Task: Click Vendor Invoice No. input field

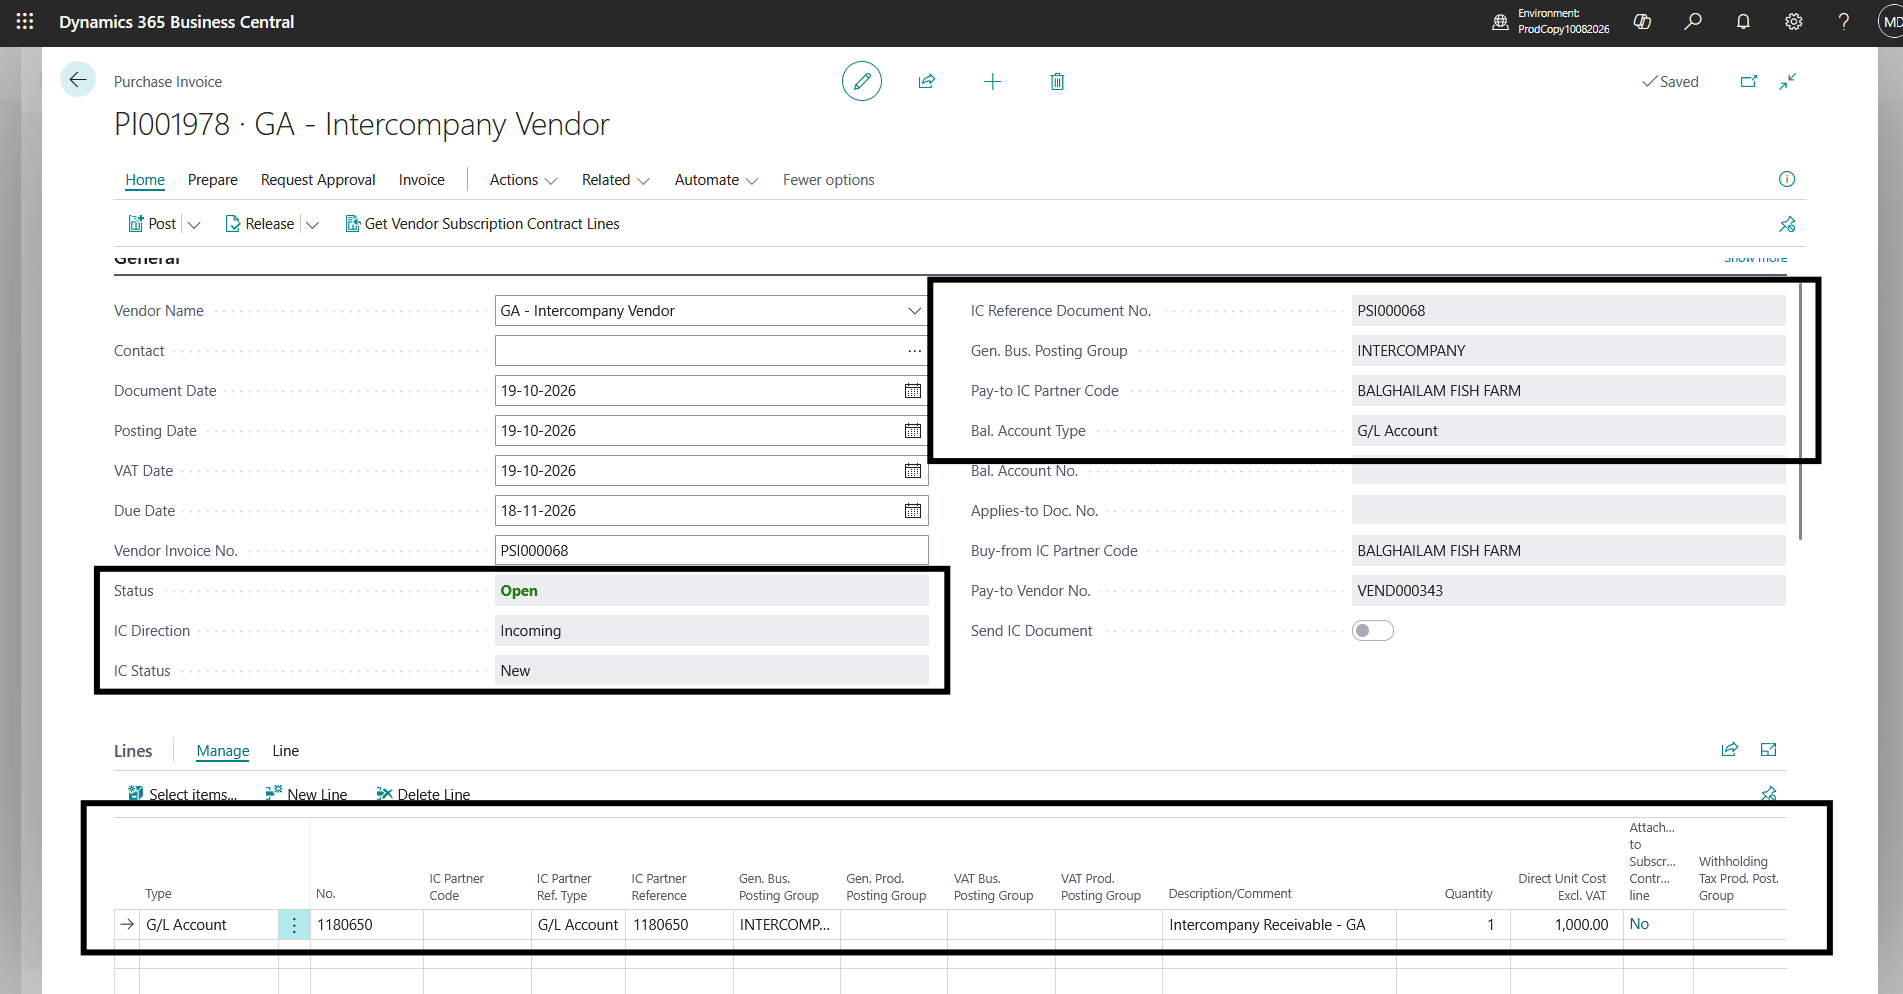Action: pyautogui.click(x=711, y=551)
